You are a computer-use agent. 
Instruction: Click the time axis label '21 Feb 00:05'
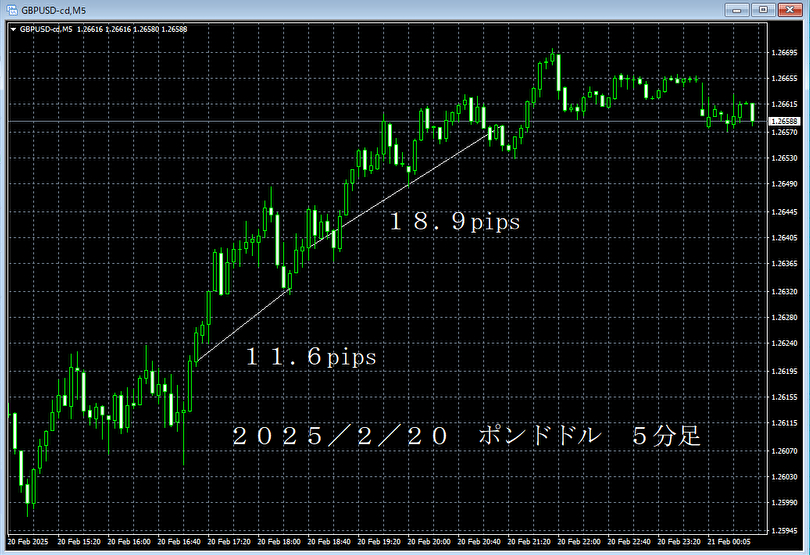click(729, 542)
